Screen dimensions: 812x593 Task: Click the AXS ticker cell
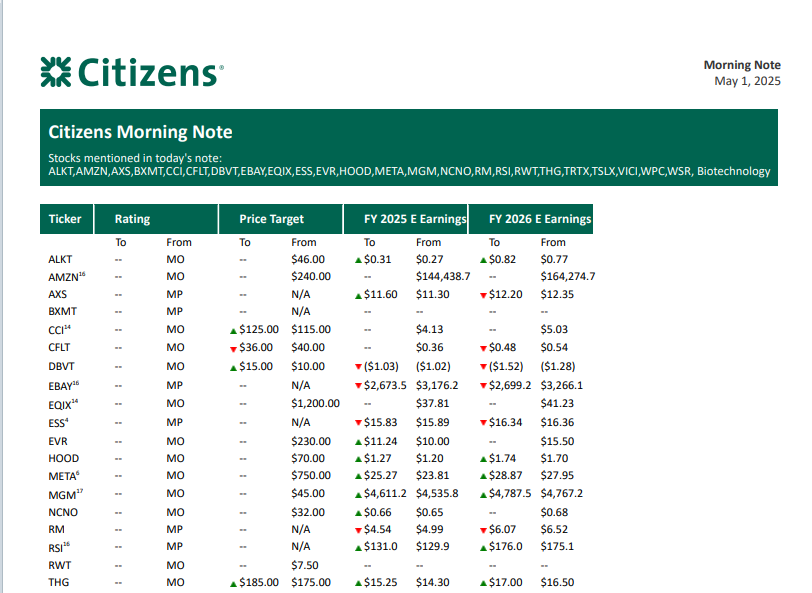57,294
